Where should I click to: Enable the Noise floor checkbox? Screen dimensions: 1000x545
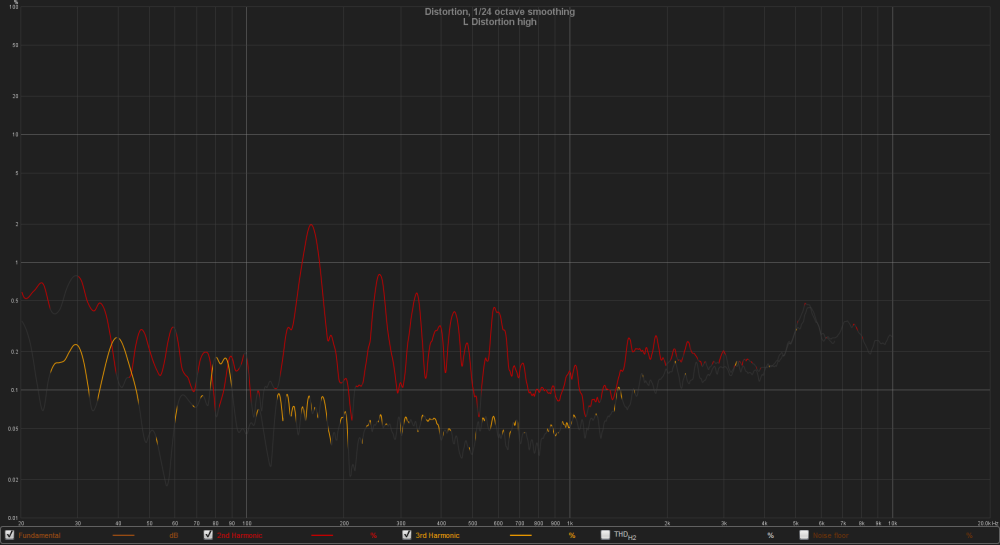click(x=804, y=535)
